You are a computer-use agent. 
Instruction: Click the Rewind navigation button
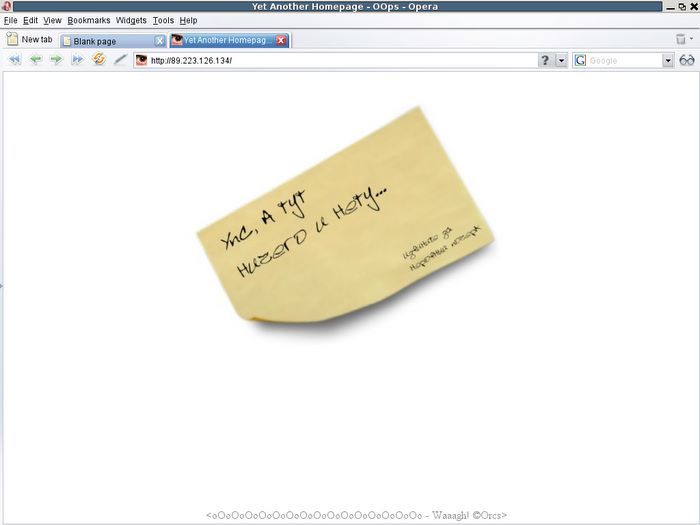click(14, 60)
